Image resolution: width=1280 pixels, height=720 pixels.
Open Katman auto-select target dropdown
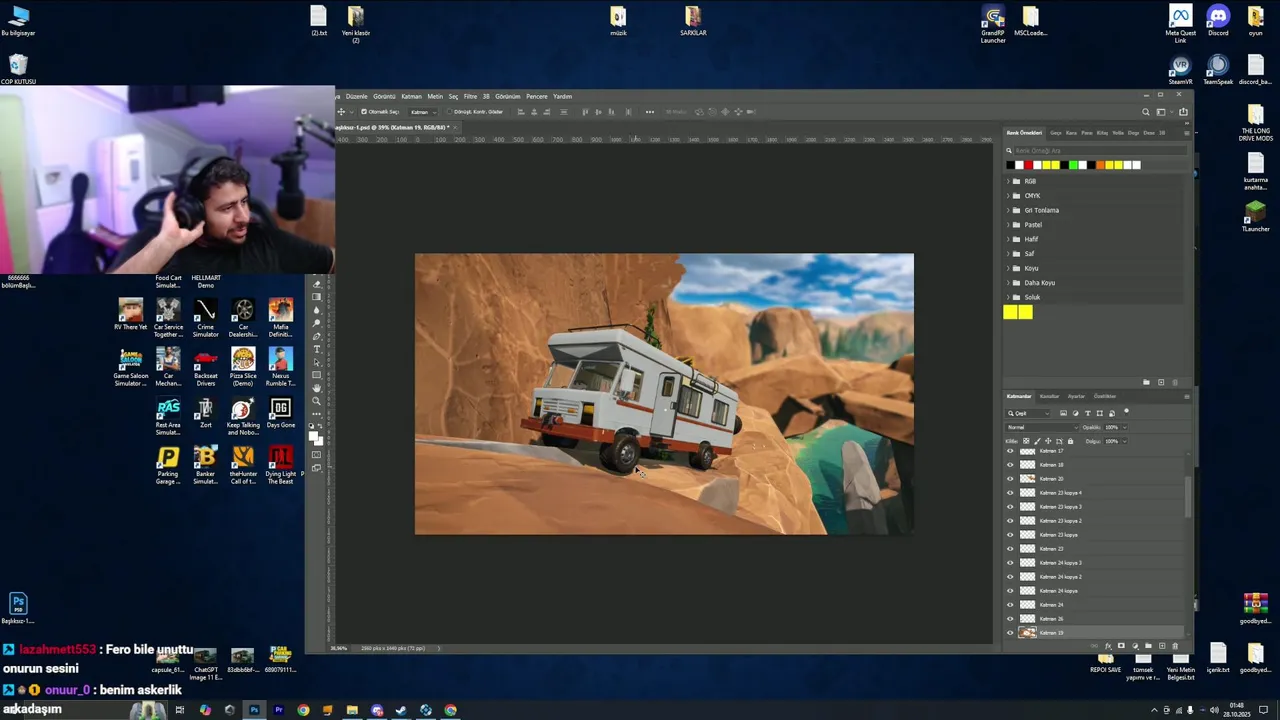(424, 112)
